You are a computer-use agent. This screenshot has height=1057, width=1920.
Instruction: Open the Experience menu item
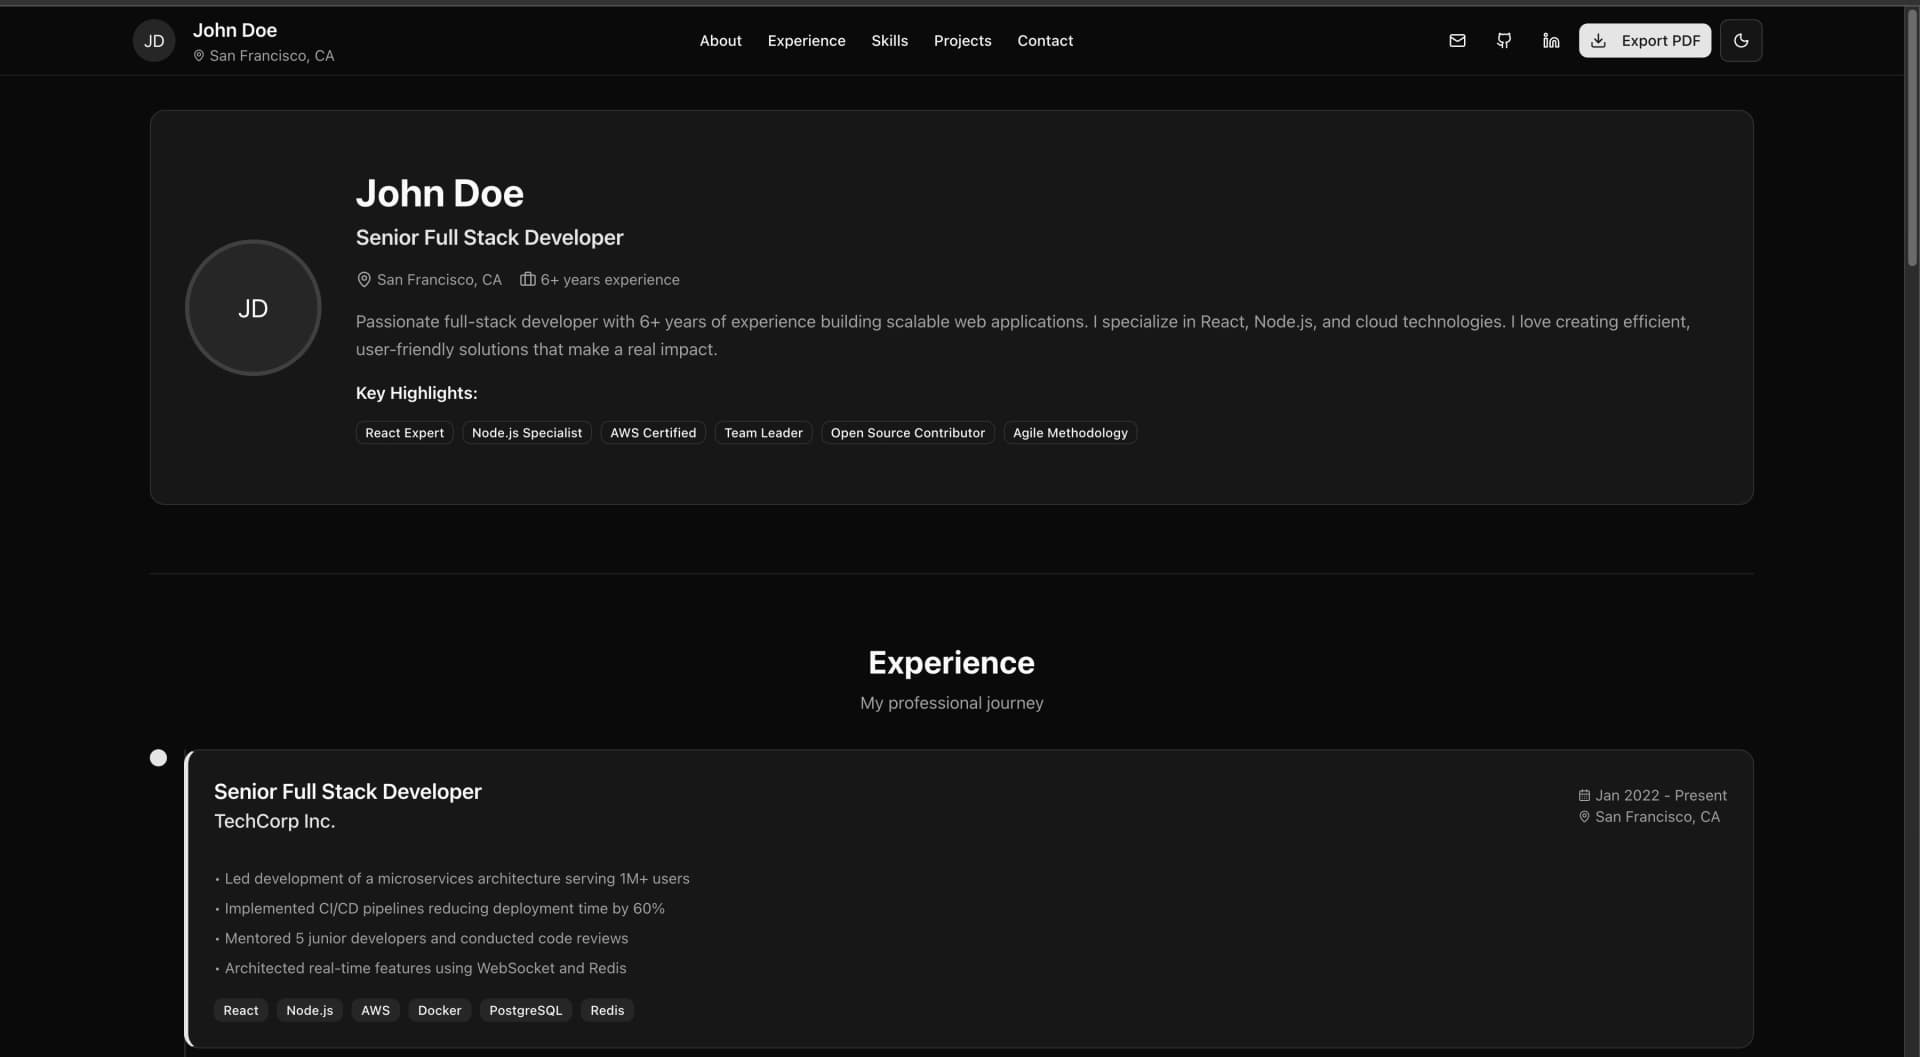click(x=806, y=40)
